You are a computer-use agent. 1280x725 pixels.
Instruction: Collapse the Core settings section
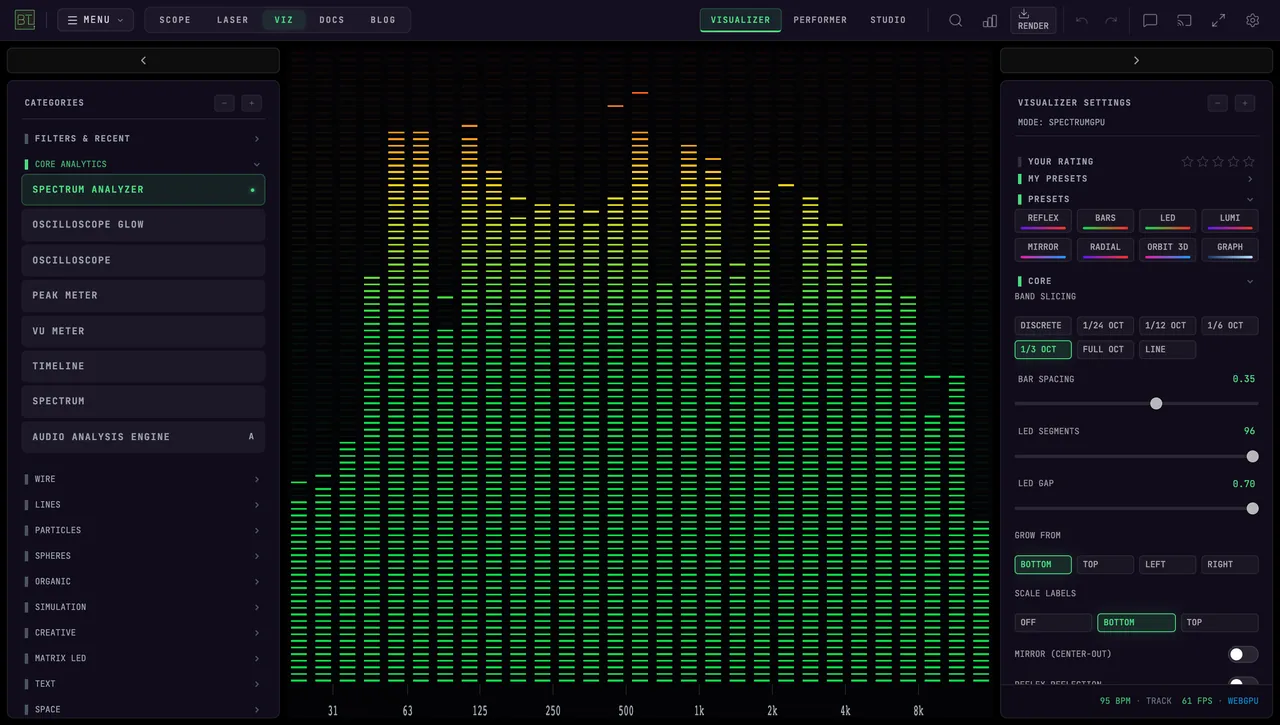1136,281
